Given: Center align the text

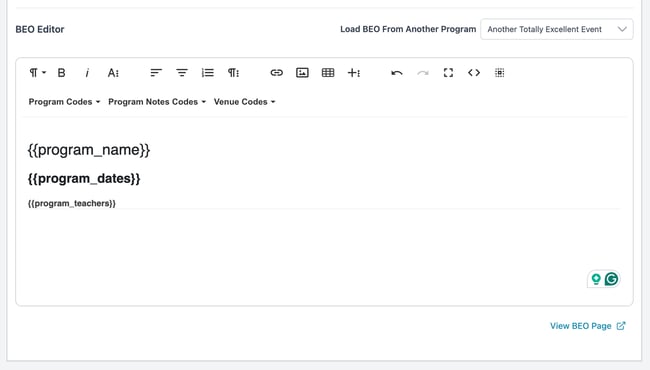Looking at the screenshot, I should (x=182, y=73).
